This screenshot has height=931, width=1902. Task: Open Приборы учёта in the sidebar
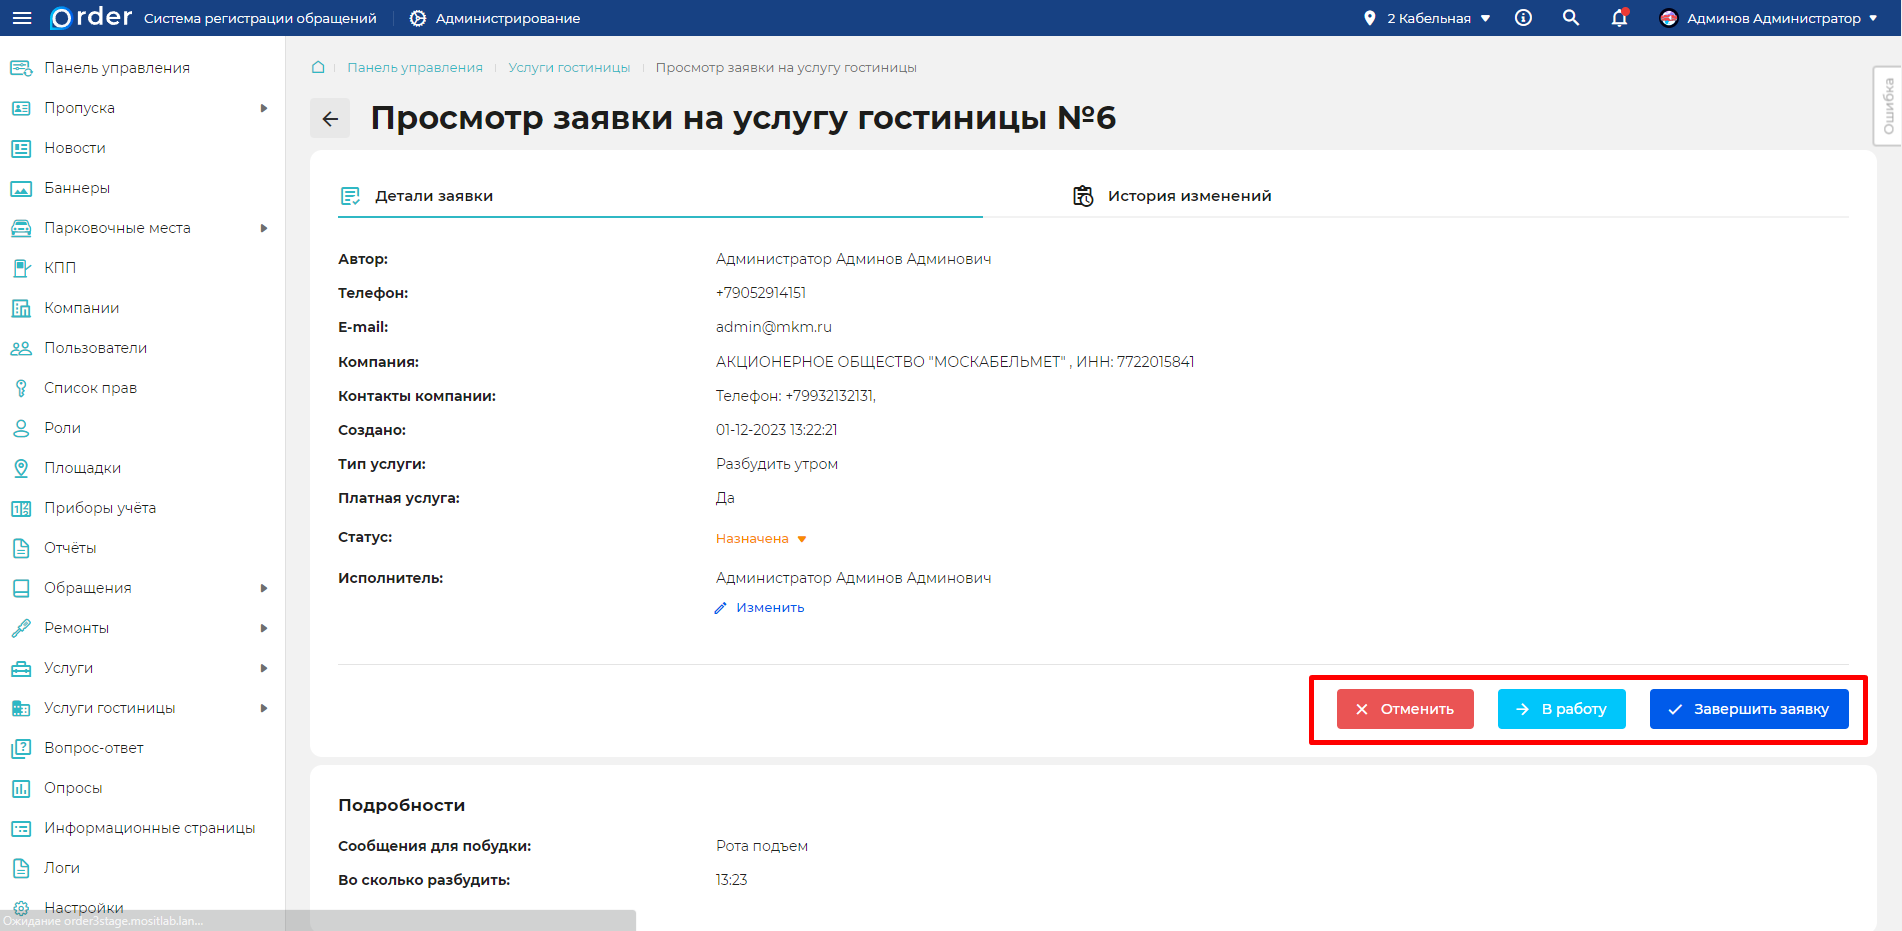100,507
